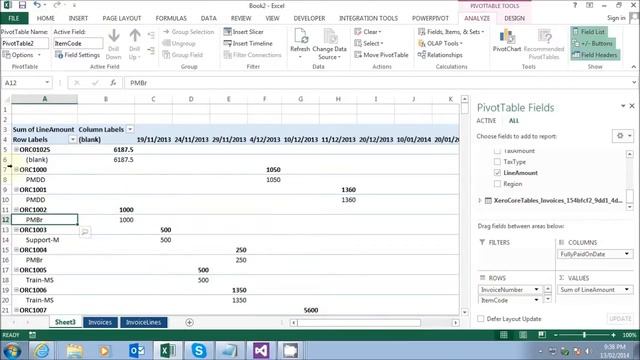Open the Name Box dropdown

[47, 82]
